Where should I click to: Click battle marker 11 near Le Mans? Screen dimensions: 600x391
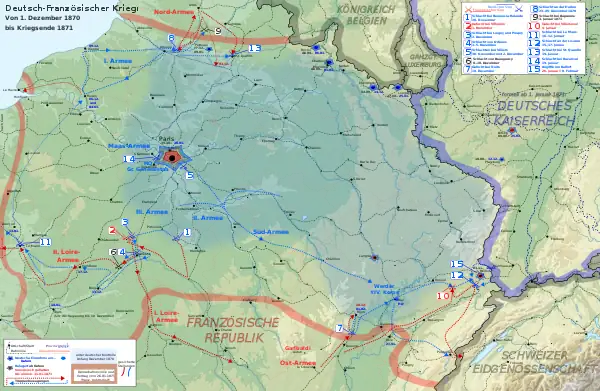(x=45, y=242)
